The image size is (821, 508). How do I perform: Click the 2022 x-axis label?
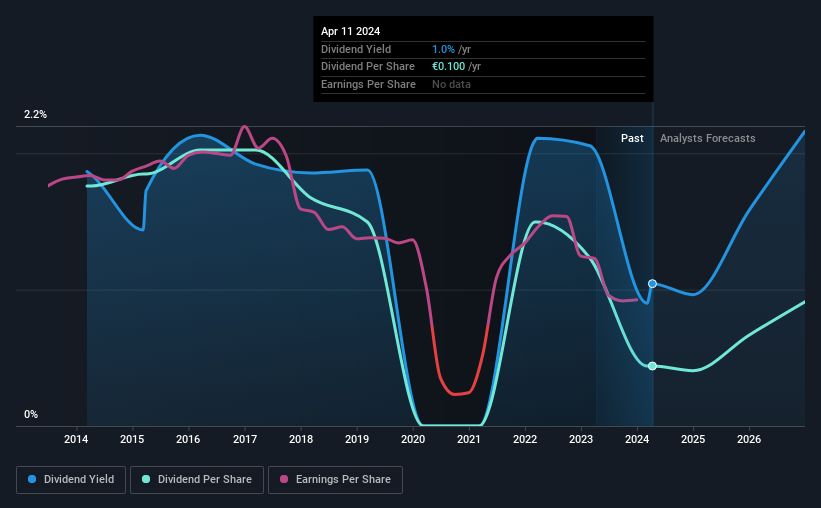[525, 439]
